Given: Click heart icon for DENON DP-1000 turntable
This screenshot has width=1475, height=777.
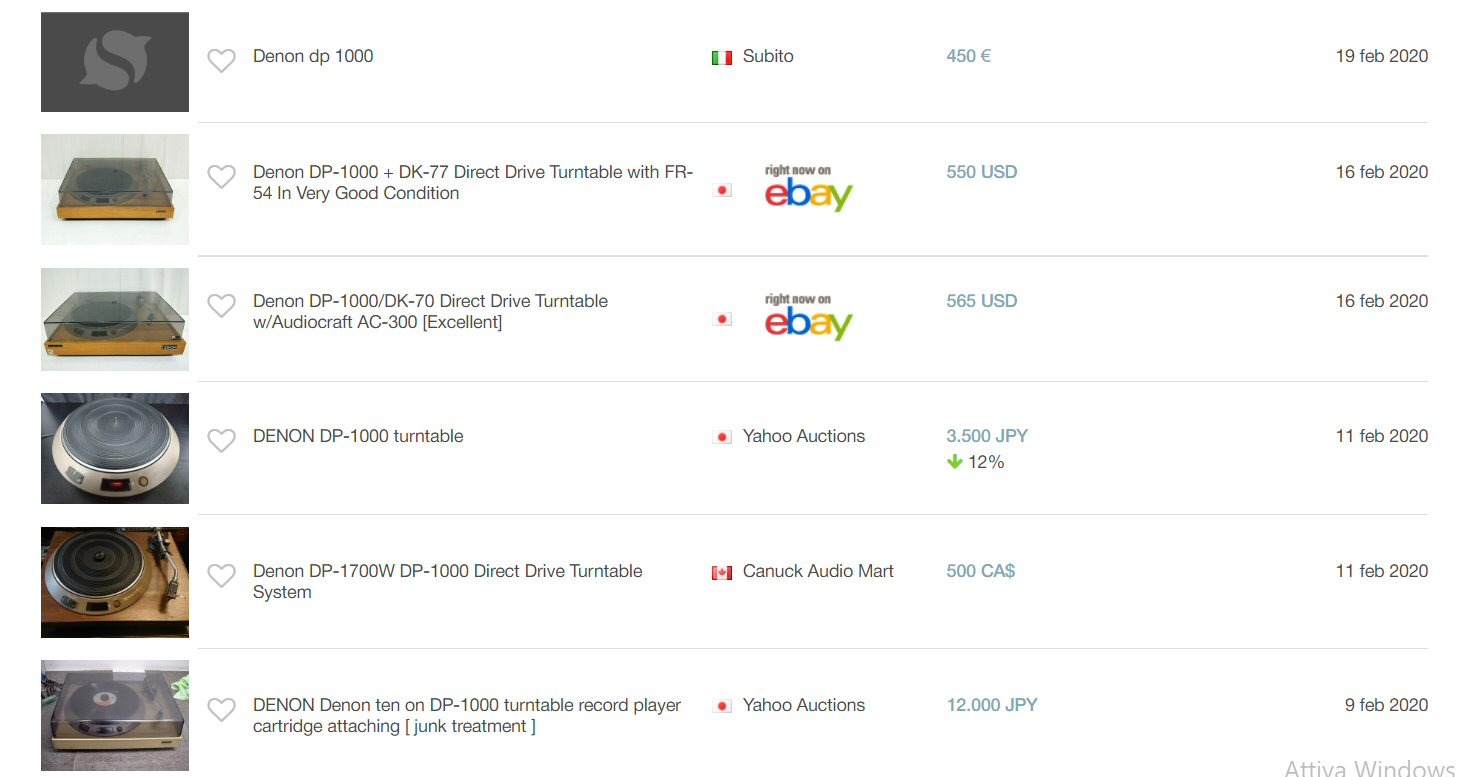Looking at the screenshot, I should click(x=221, y=441).
